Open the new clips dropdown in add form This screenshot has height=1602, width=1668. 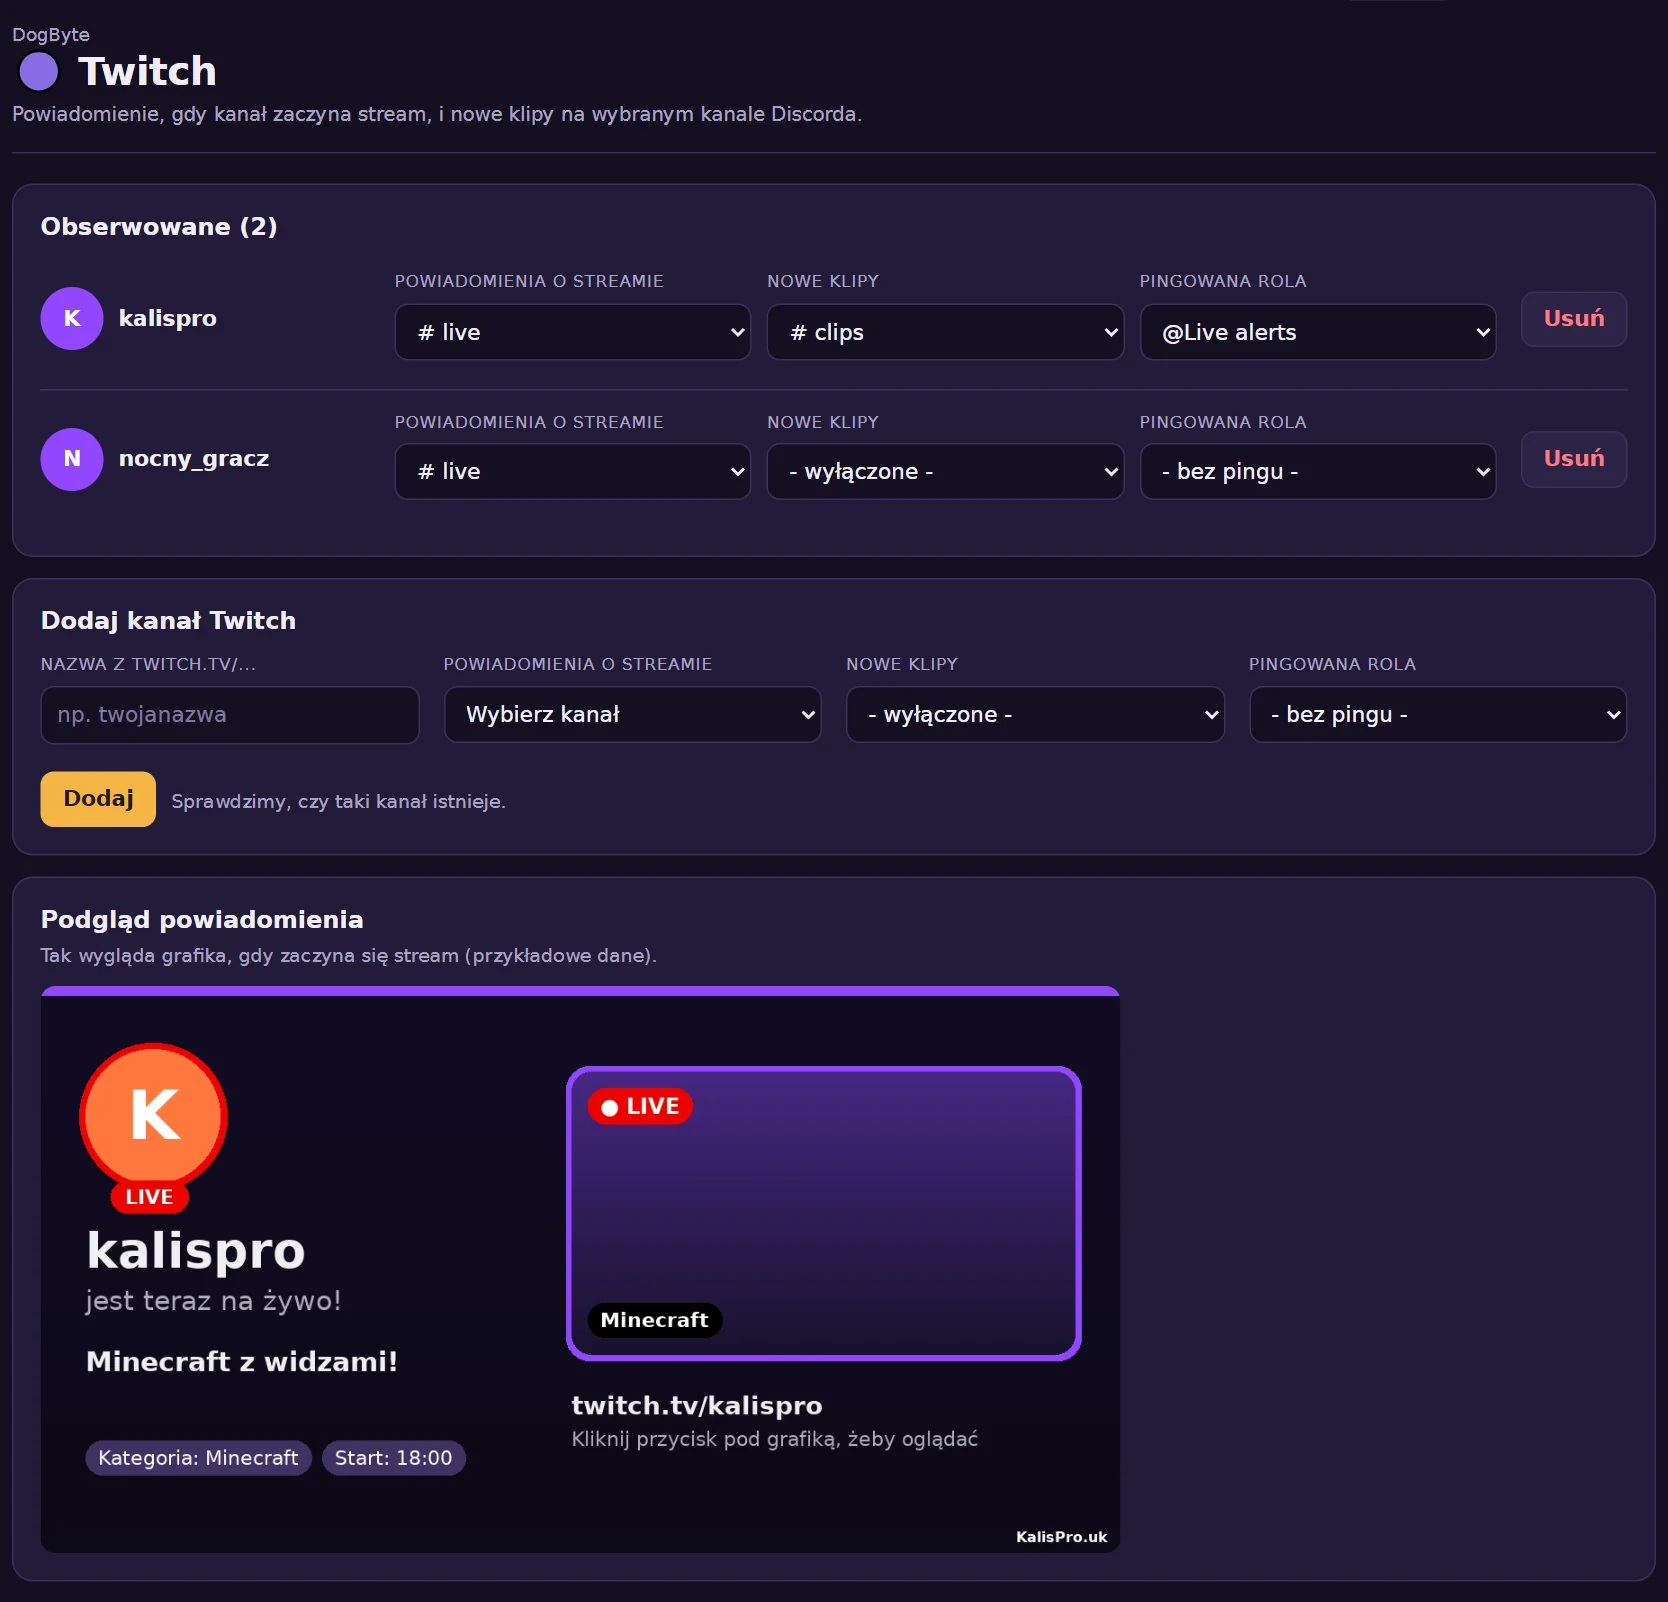coord(1035,715)
